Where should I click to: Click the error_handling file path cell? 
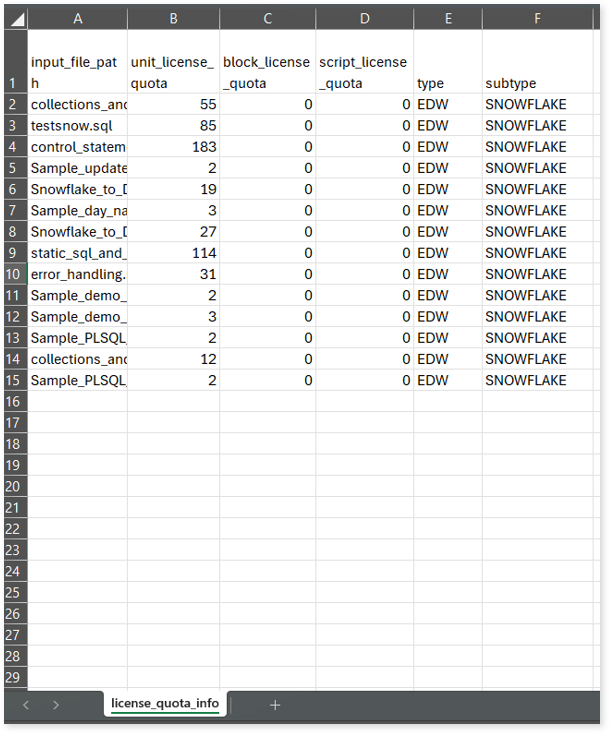(x=78, y=274)
